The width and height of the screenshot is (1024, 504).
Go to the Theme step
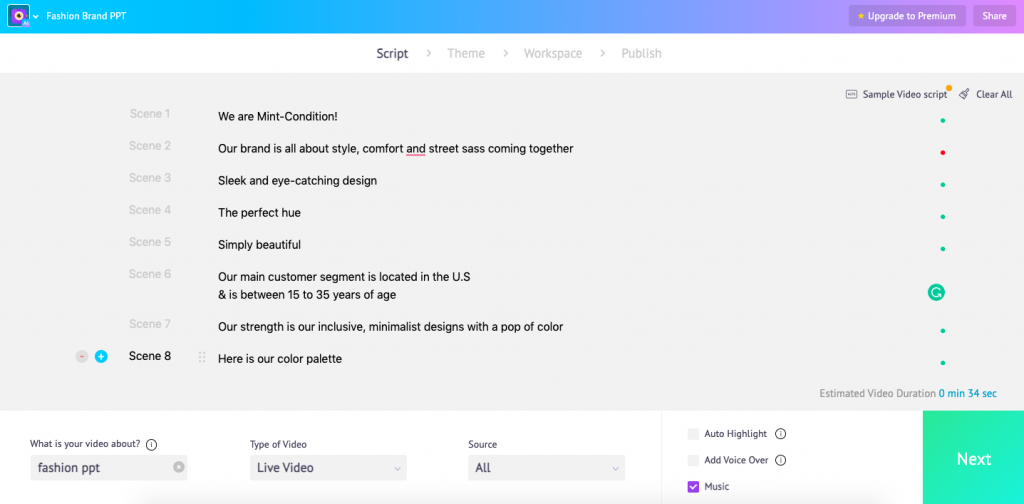(466, 54)
